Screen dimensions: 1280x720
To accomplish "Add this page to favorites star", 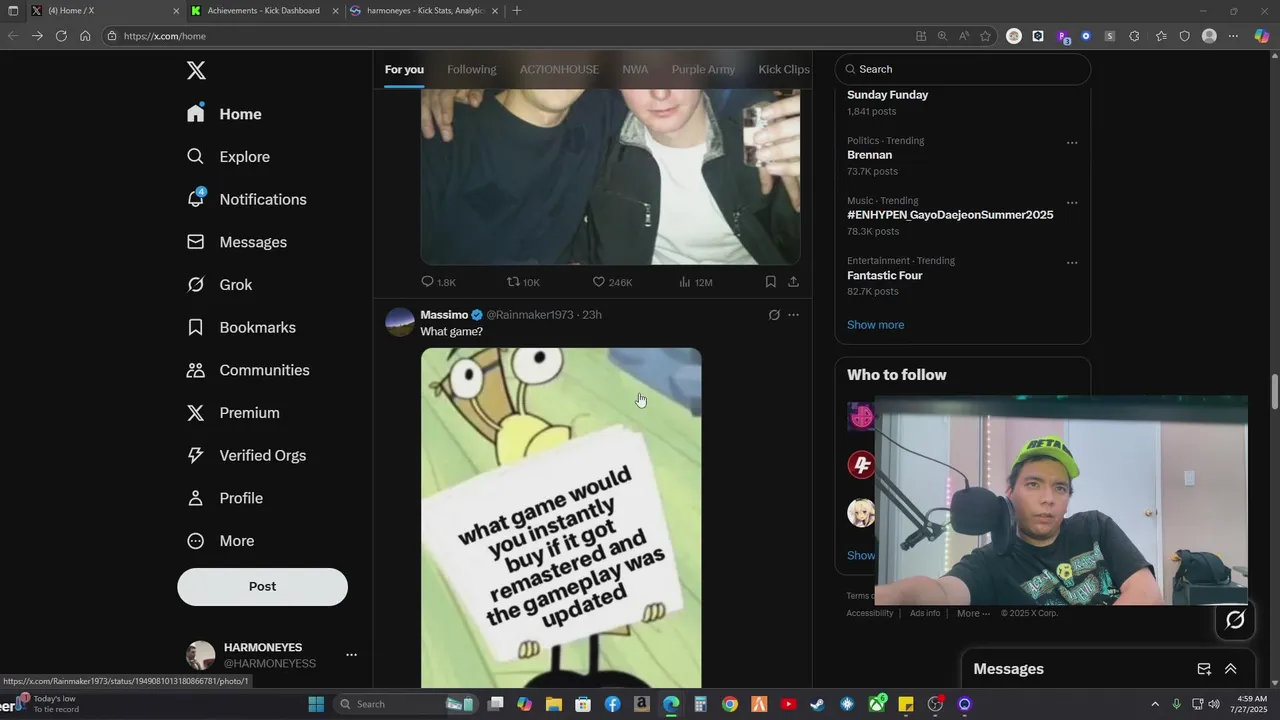I will click(985, 36).
